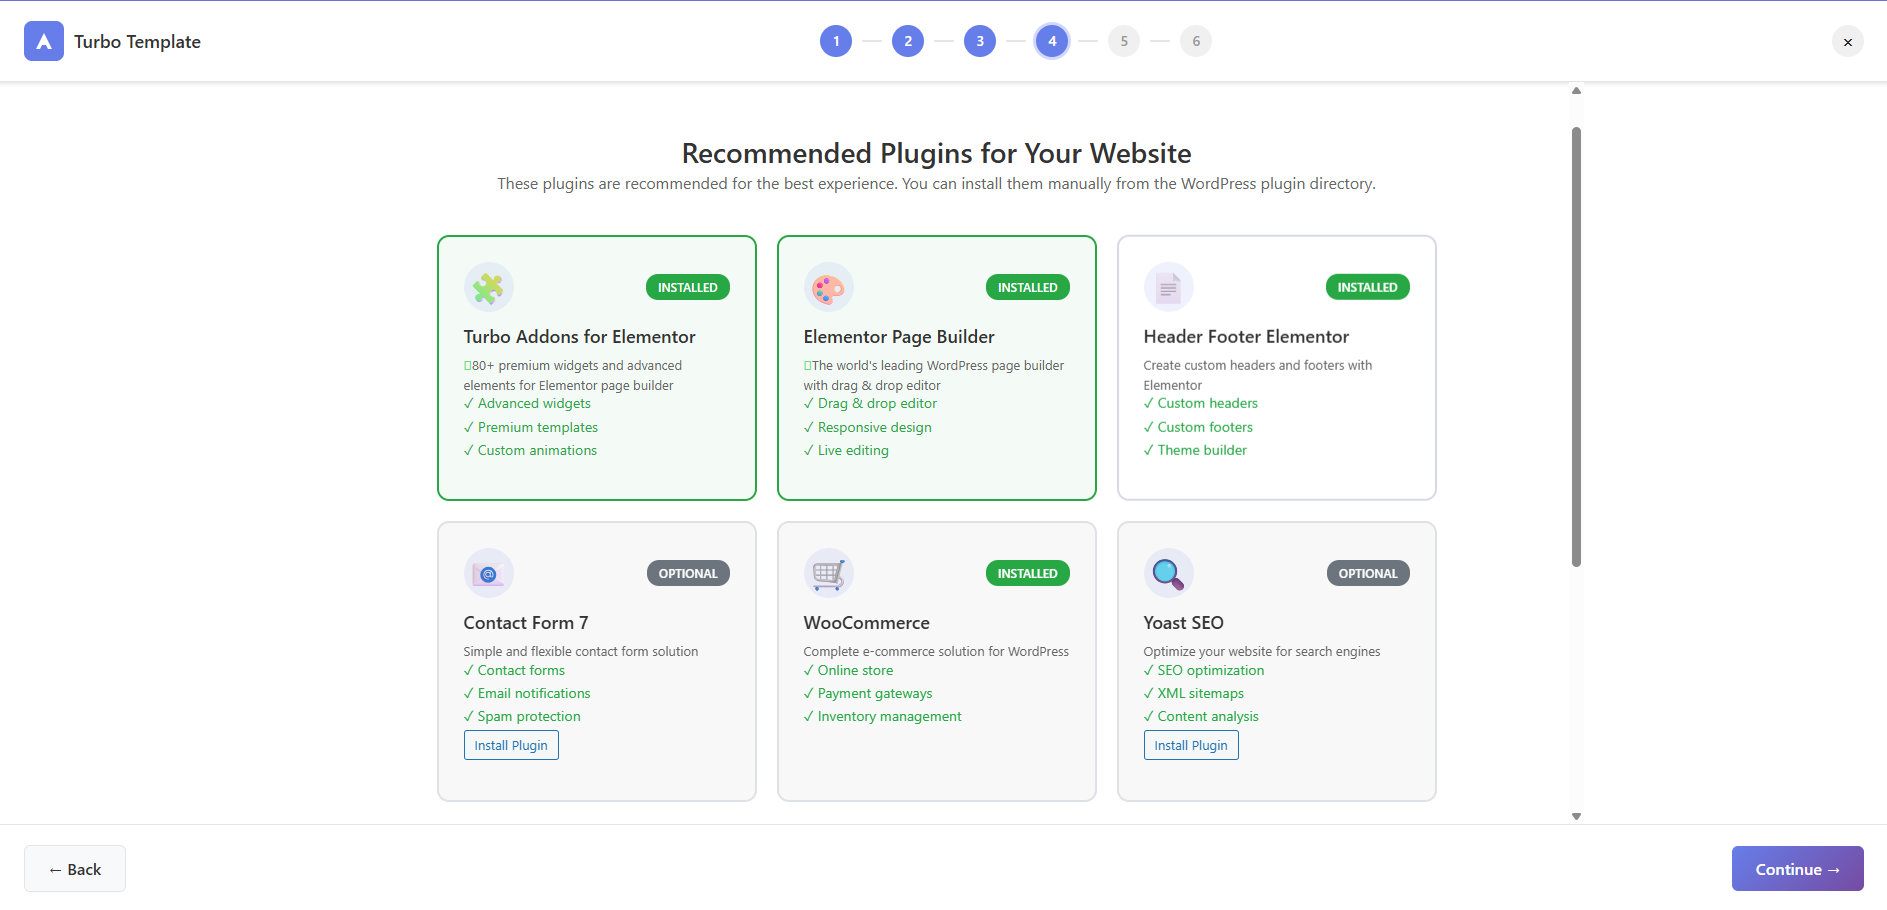Click the Theme builder feature
The image size is (1887, 910).
click(1195, 450)
